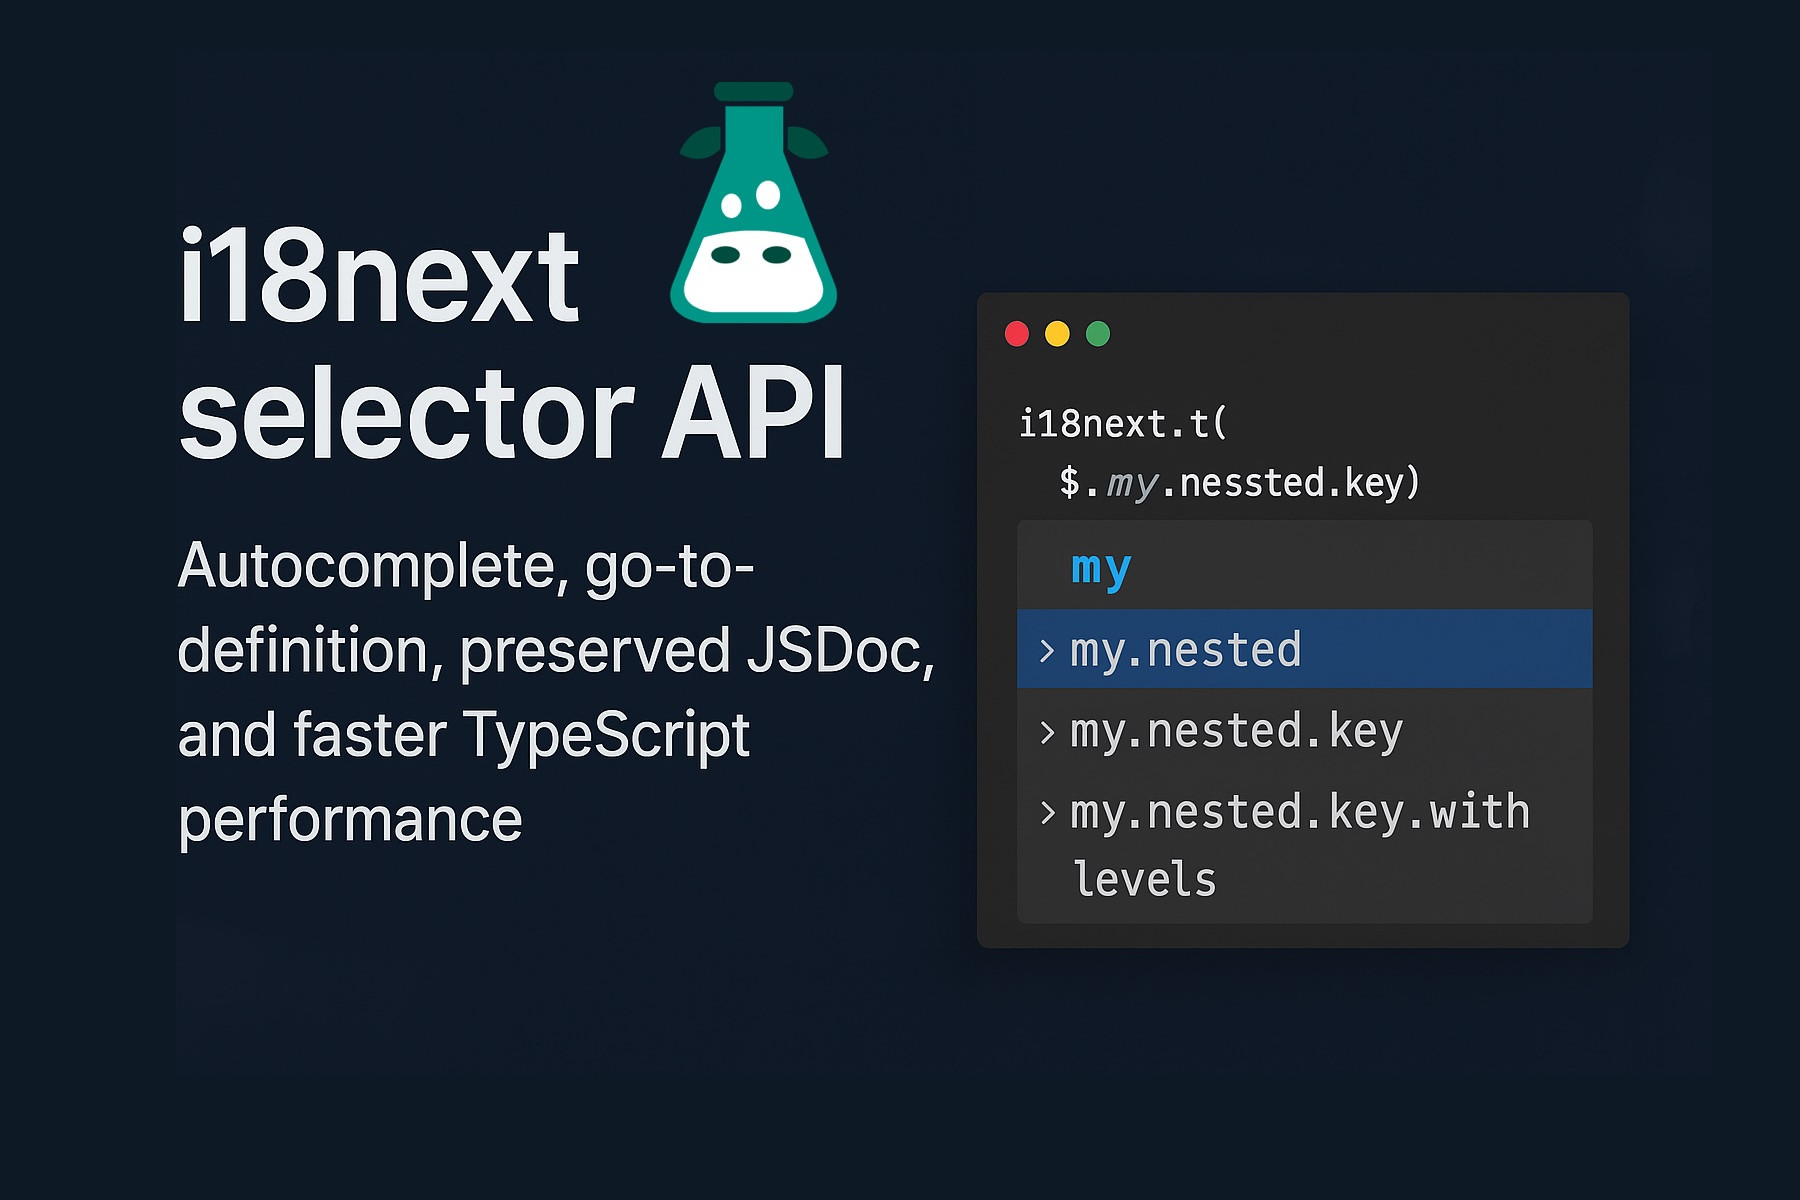Choose the highlighted my.nested suggestion
Image resolution: width=1800 pixels, height=1200 pixels.
click(1186, 650)
